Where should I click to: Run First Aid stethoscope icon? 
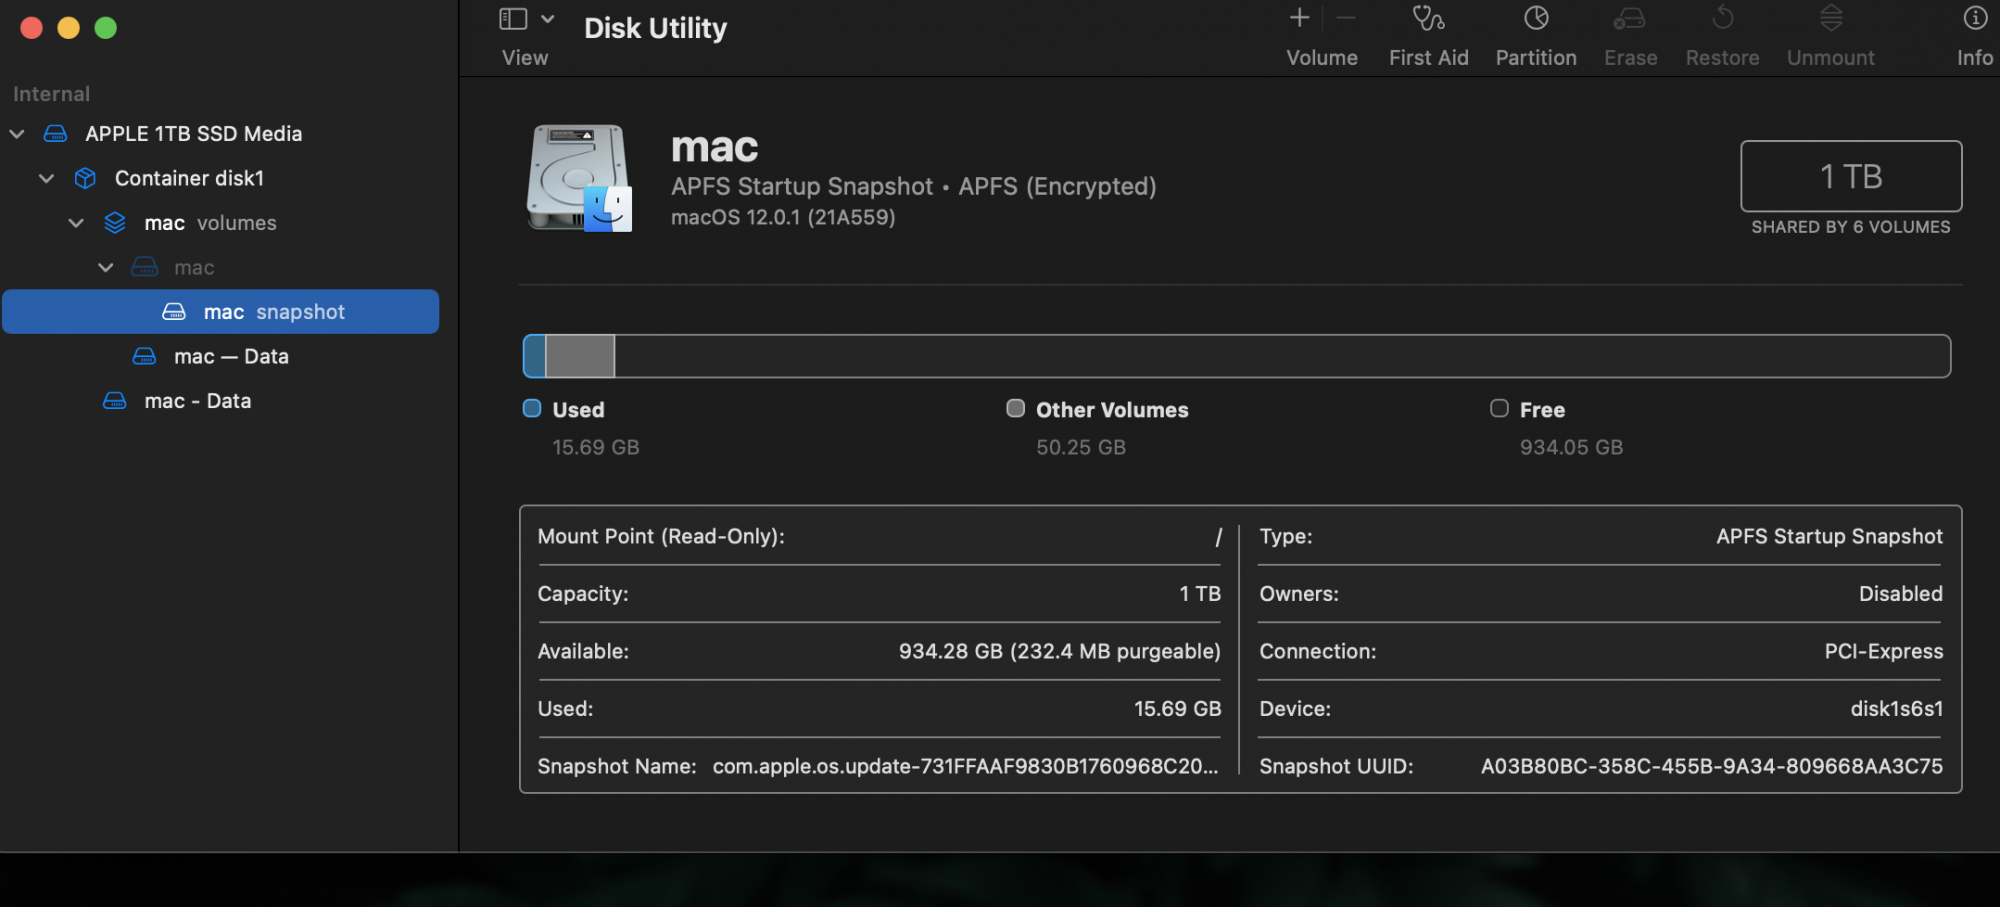tap(1428, 18)
